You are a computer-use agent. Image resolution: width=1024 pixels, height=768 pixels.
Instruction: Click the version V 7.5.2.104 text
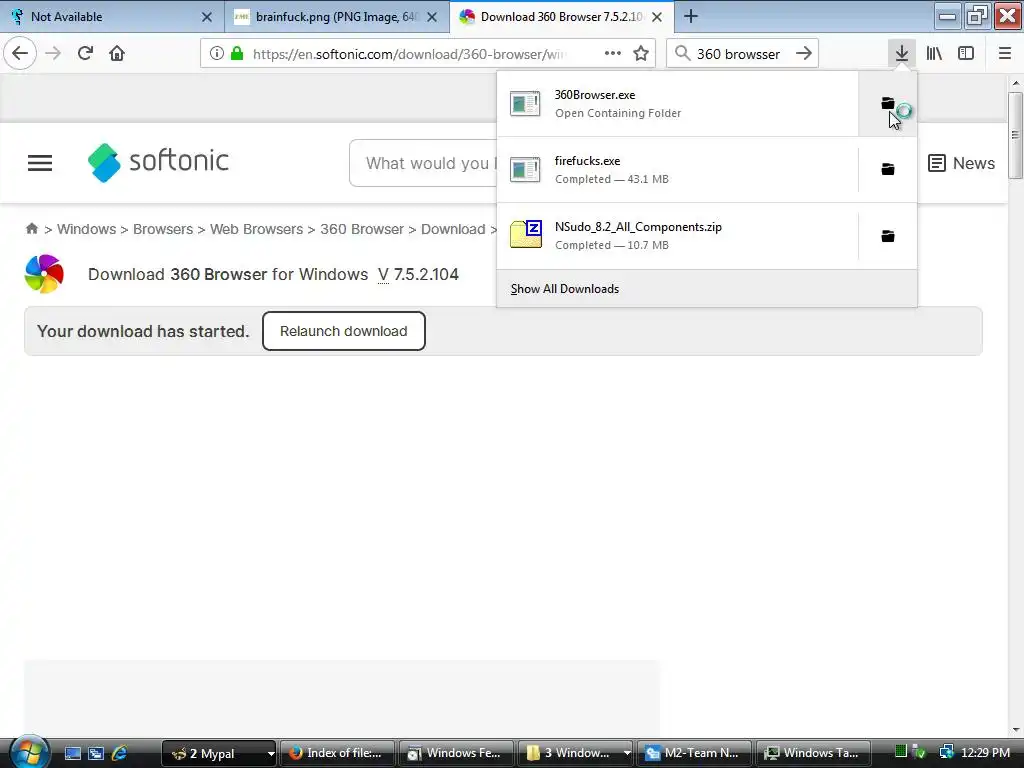[418, 274]
